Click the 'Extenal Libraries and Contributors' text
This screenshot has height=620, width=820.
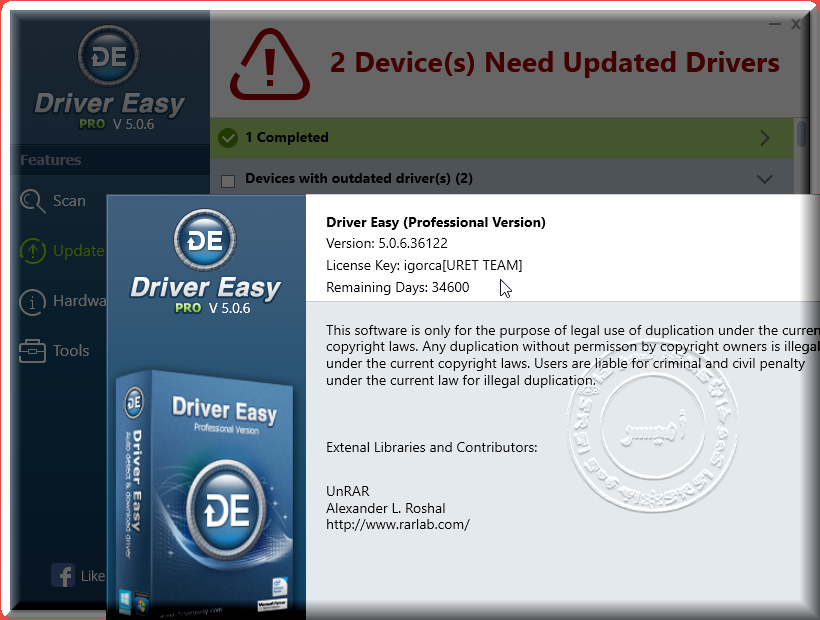pyautogui.click(x=431, y=447)
